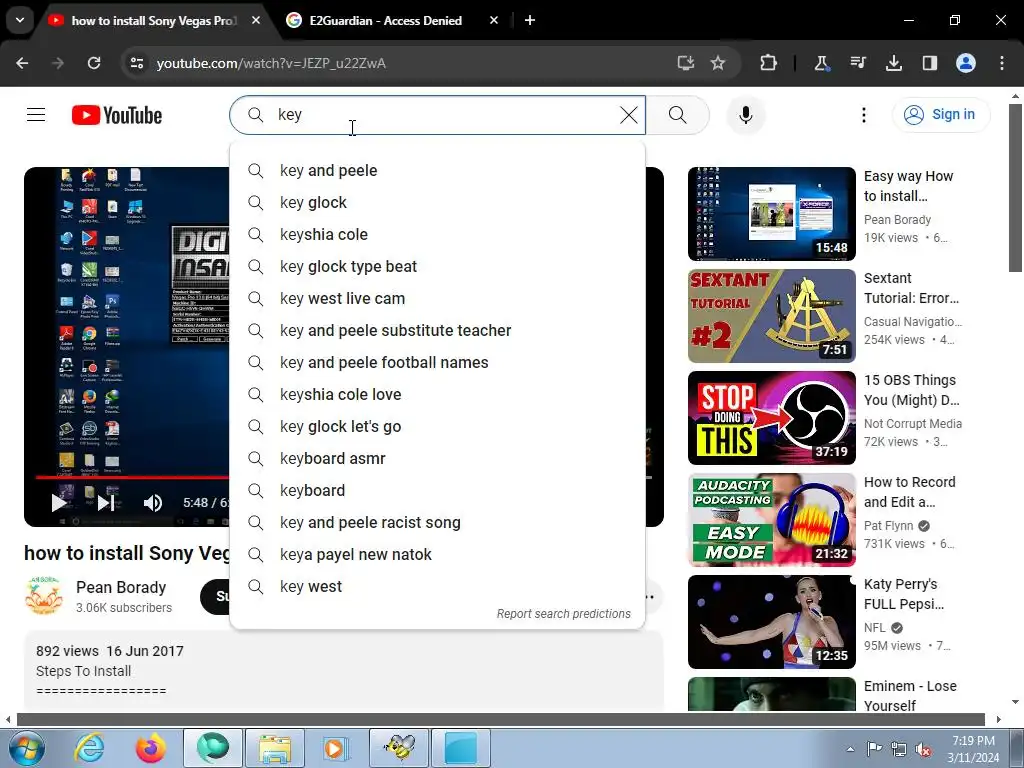Viewport: 1024px width, 768px height.
Task: Open Chrome downloads icon
Action: tap(893, 63)
